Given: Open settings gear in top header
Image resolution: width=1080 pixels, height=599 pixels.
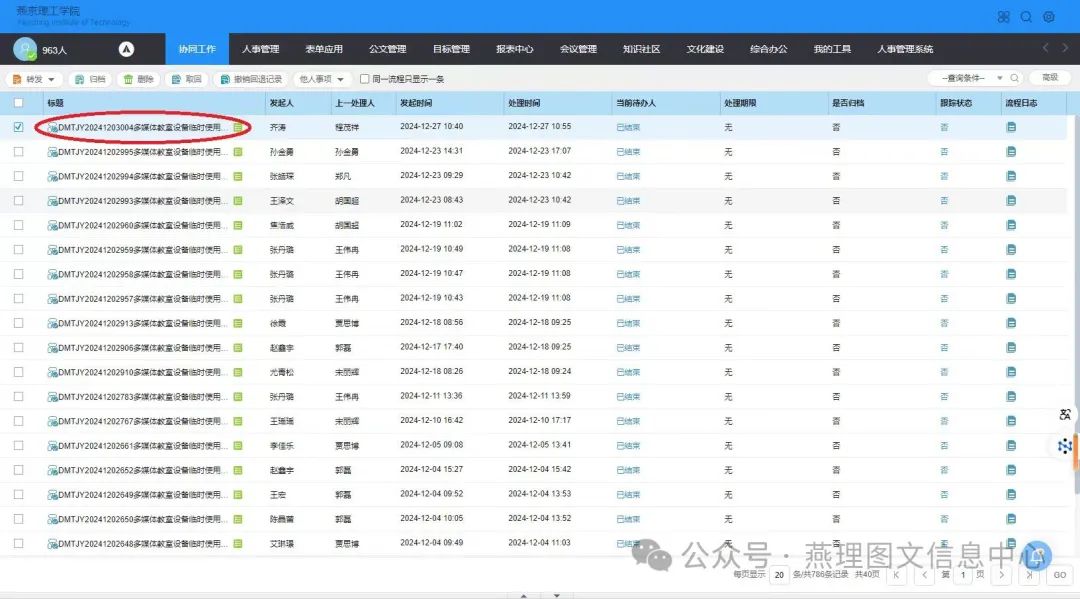Looking at the screenshot, I should (1049, 17).
